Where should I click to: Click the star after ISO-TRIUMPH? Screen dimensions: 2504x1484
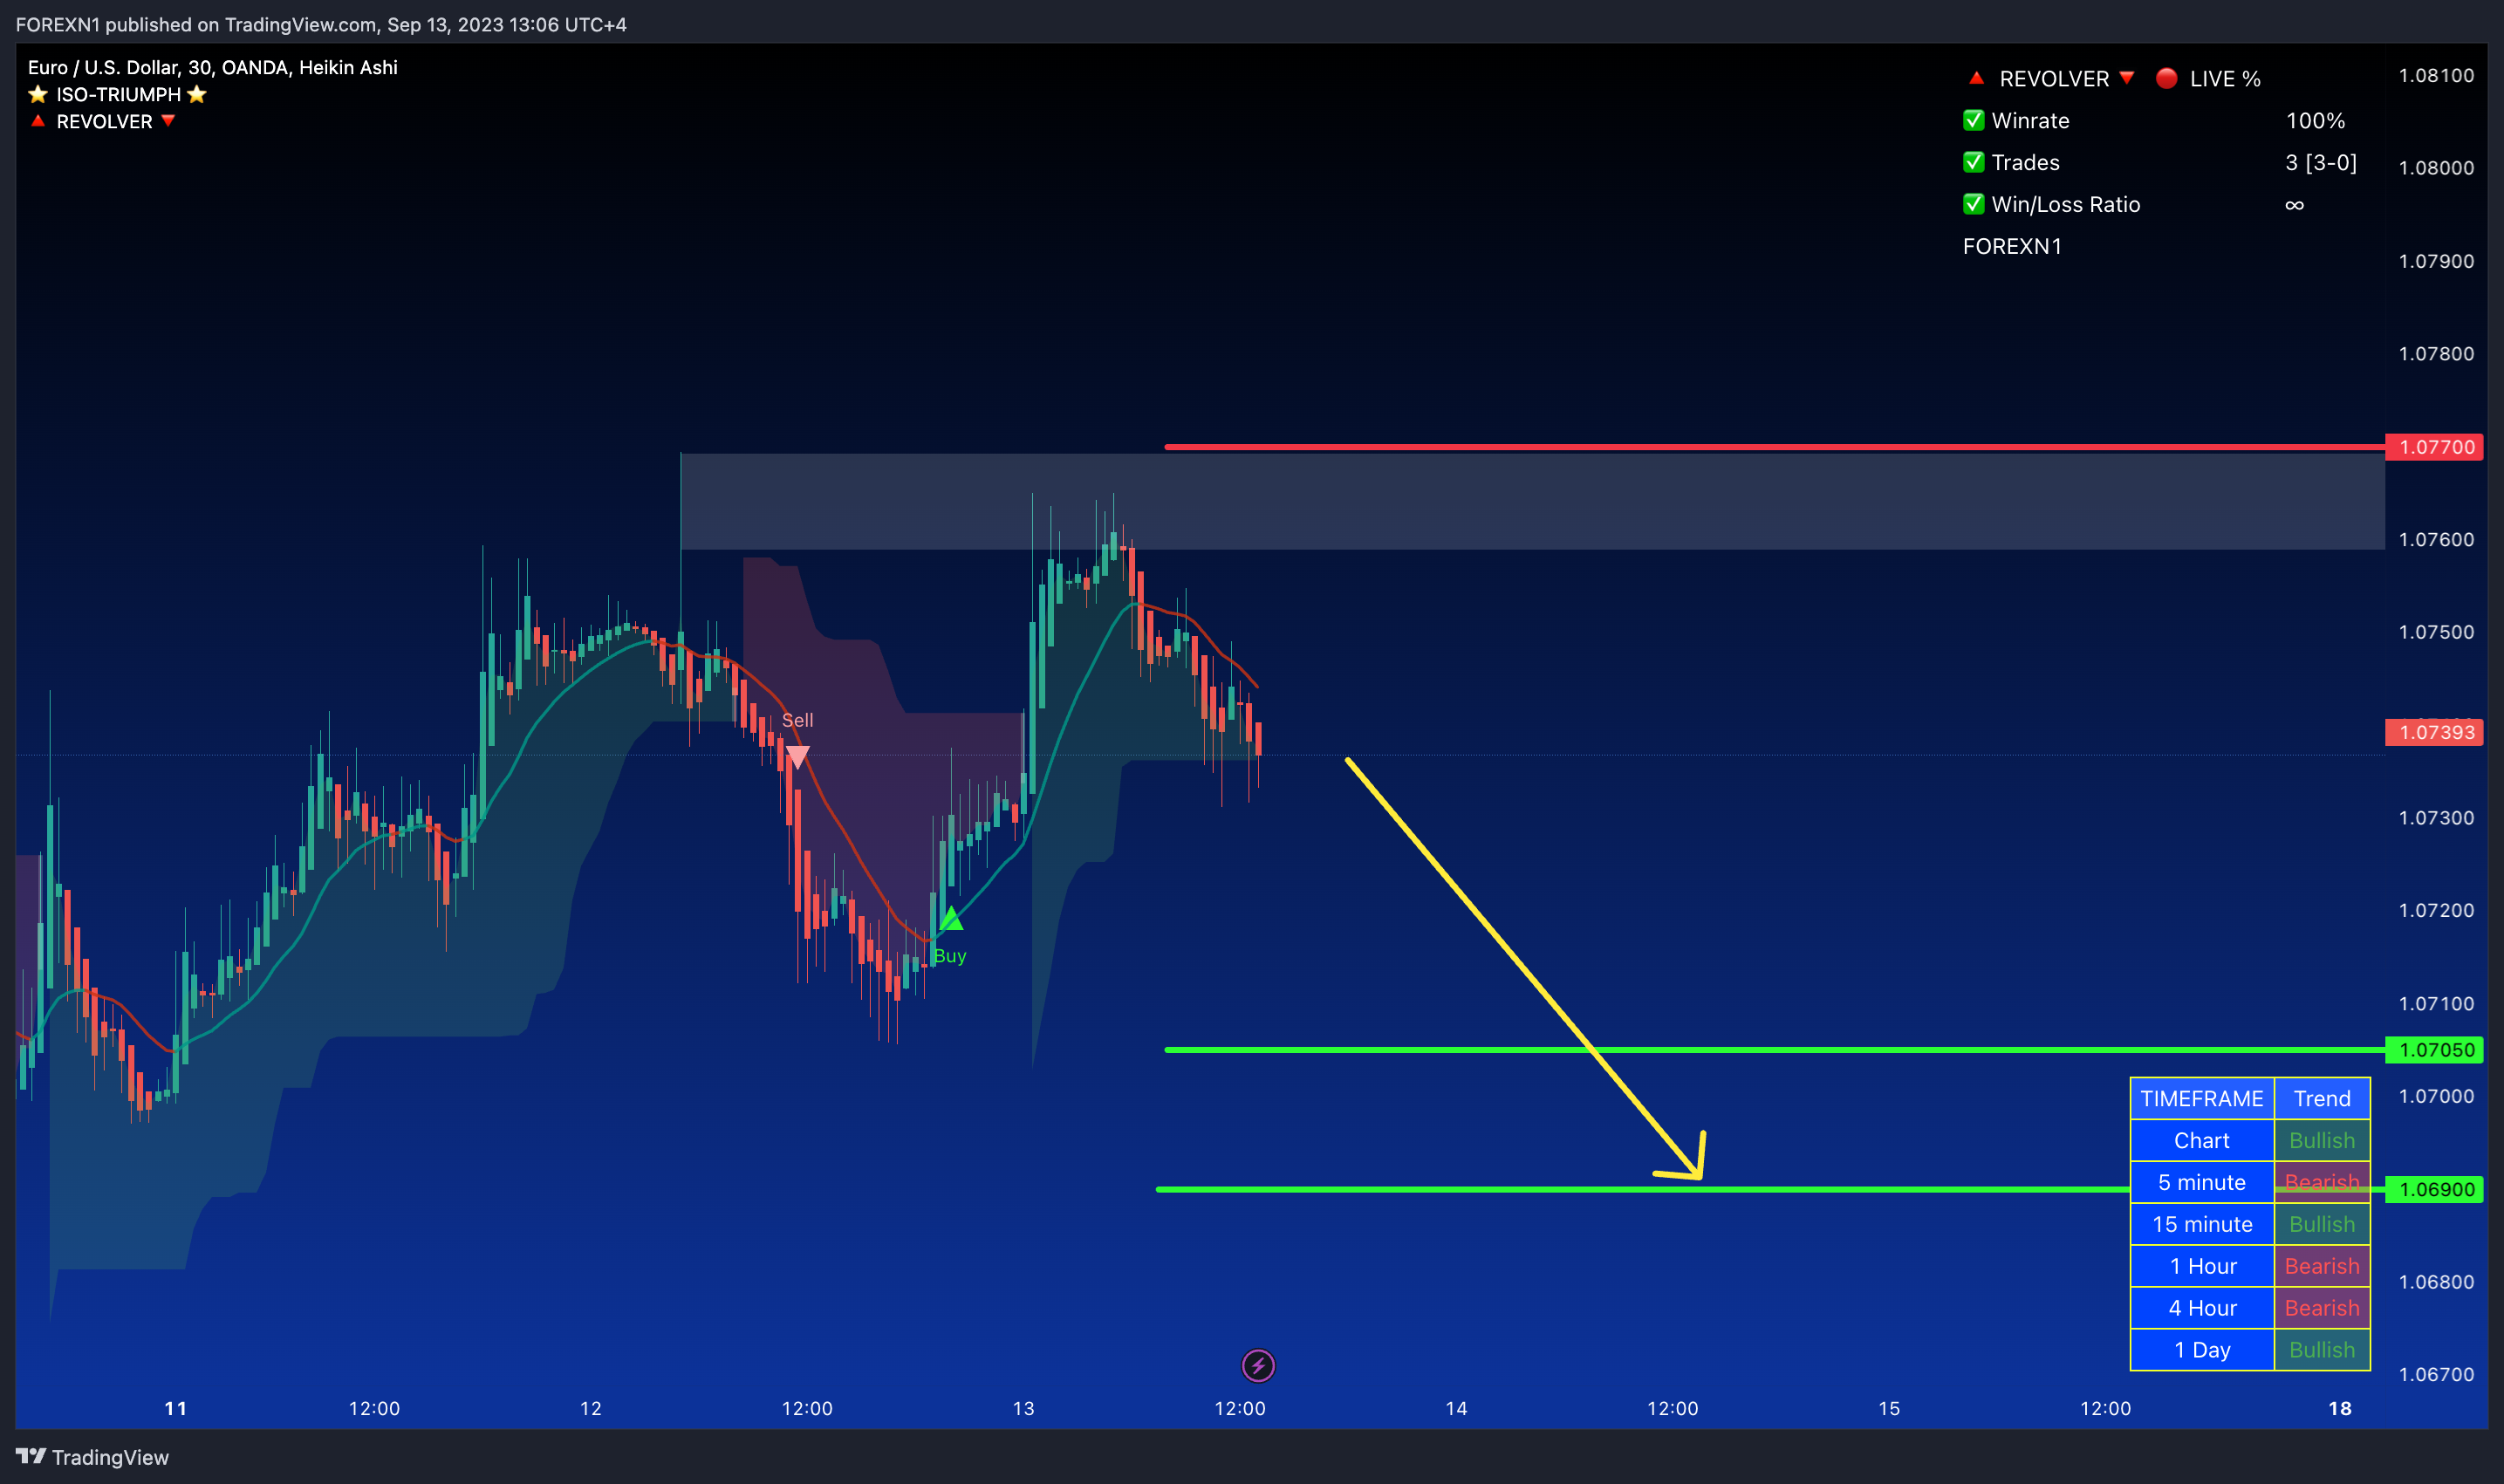(197, 94)
